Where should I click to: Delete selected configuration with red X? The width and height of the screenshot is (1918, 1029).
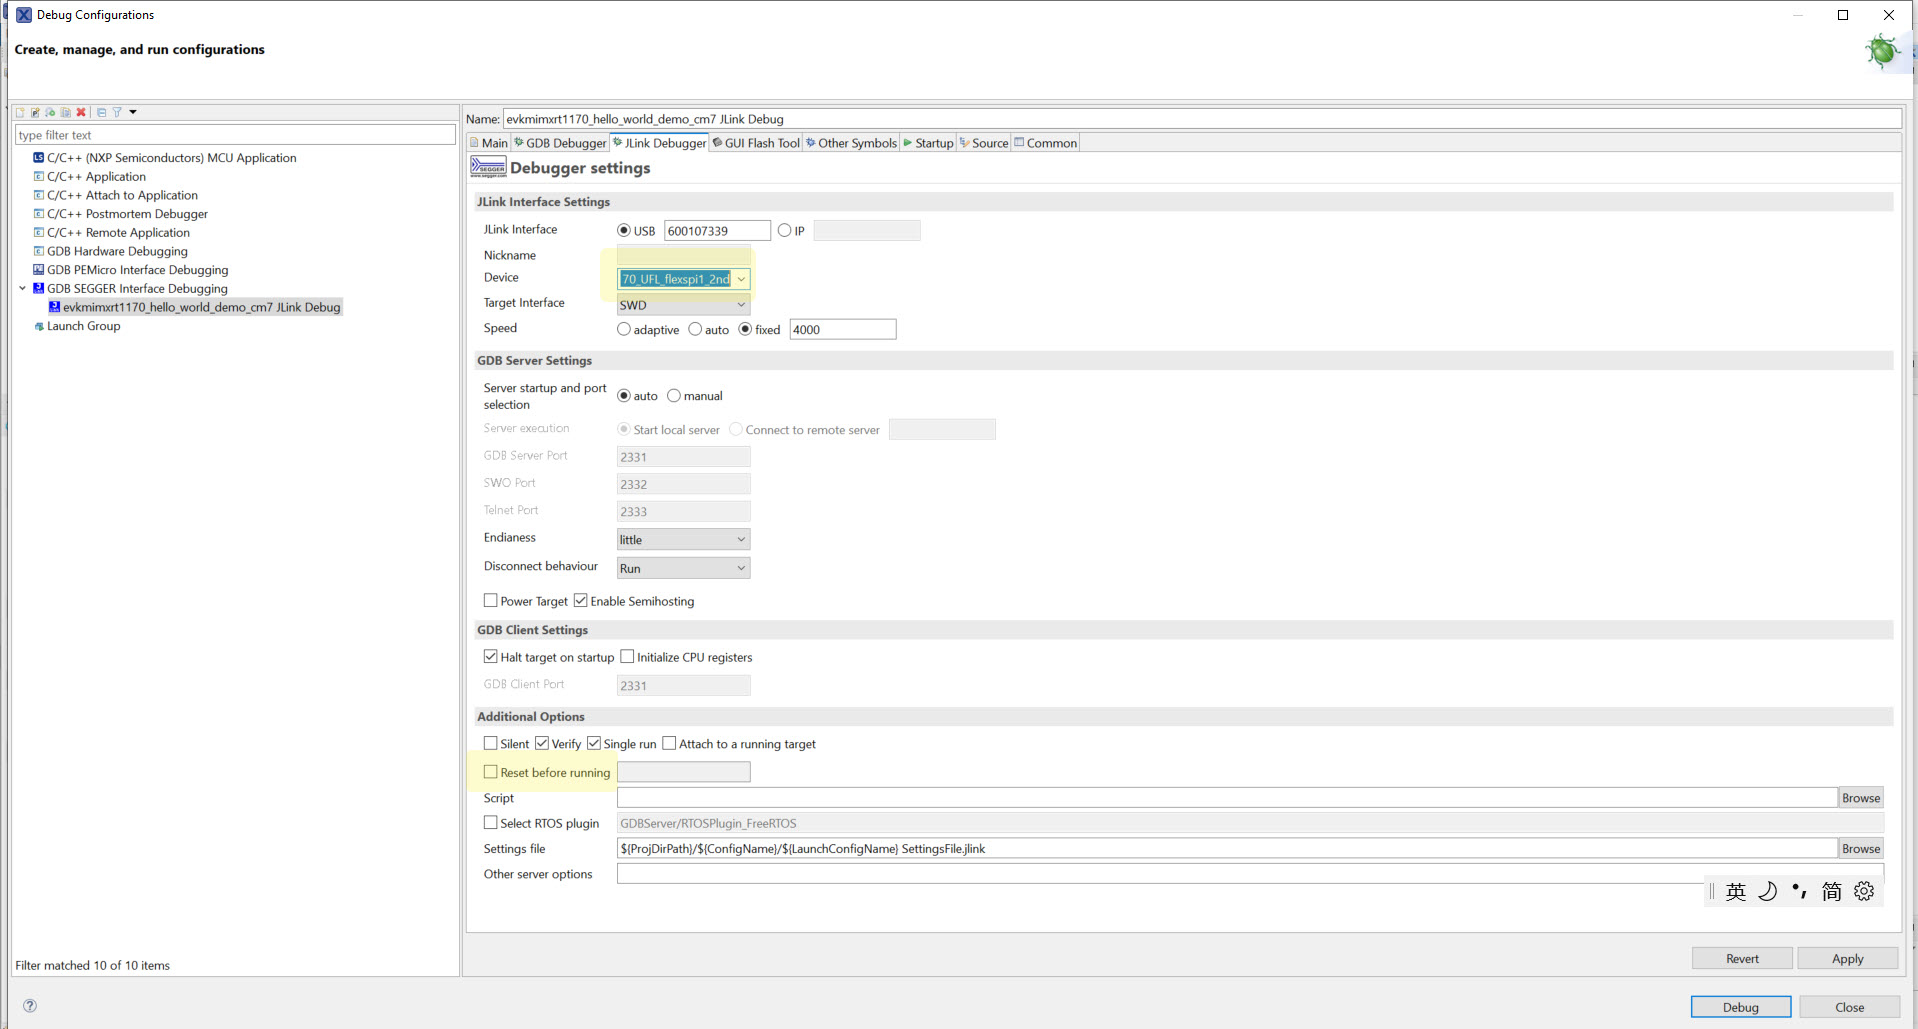point(81,112)
